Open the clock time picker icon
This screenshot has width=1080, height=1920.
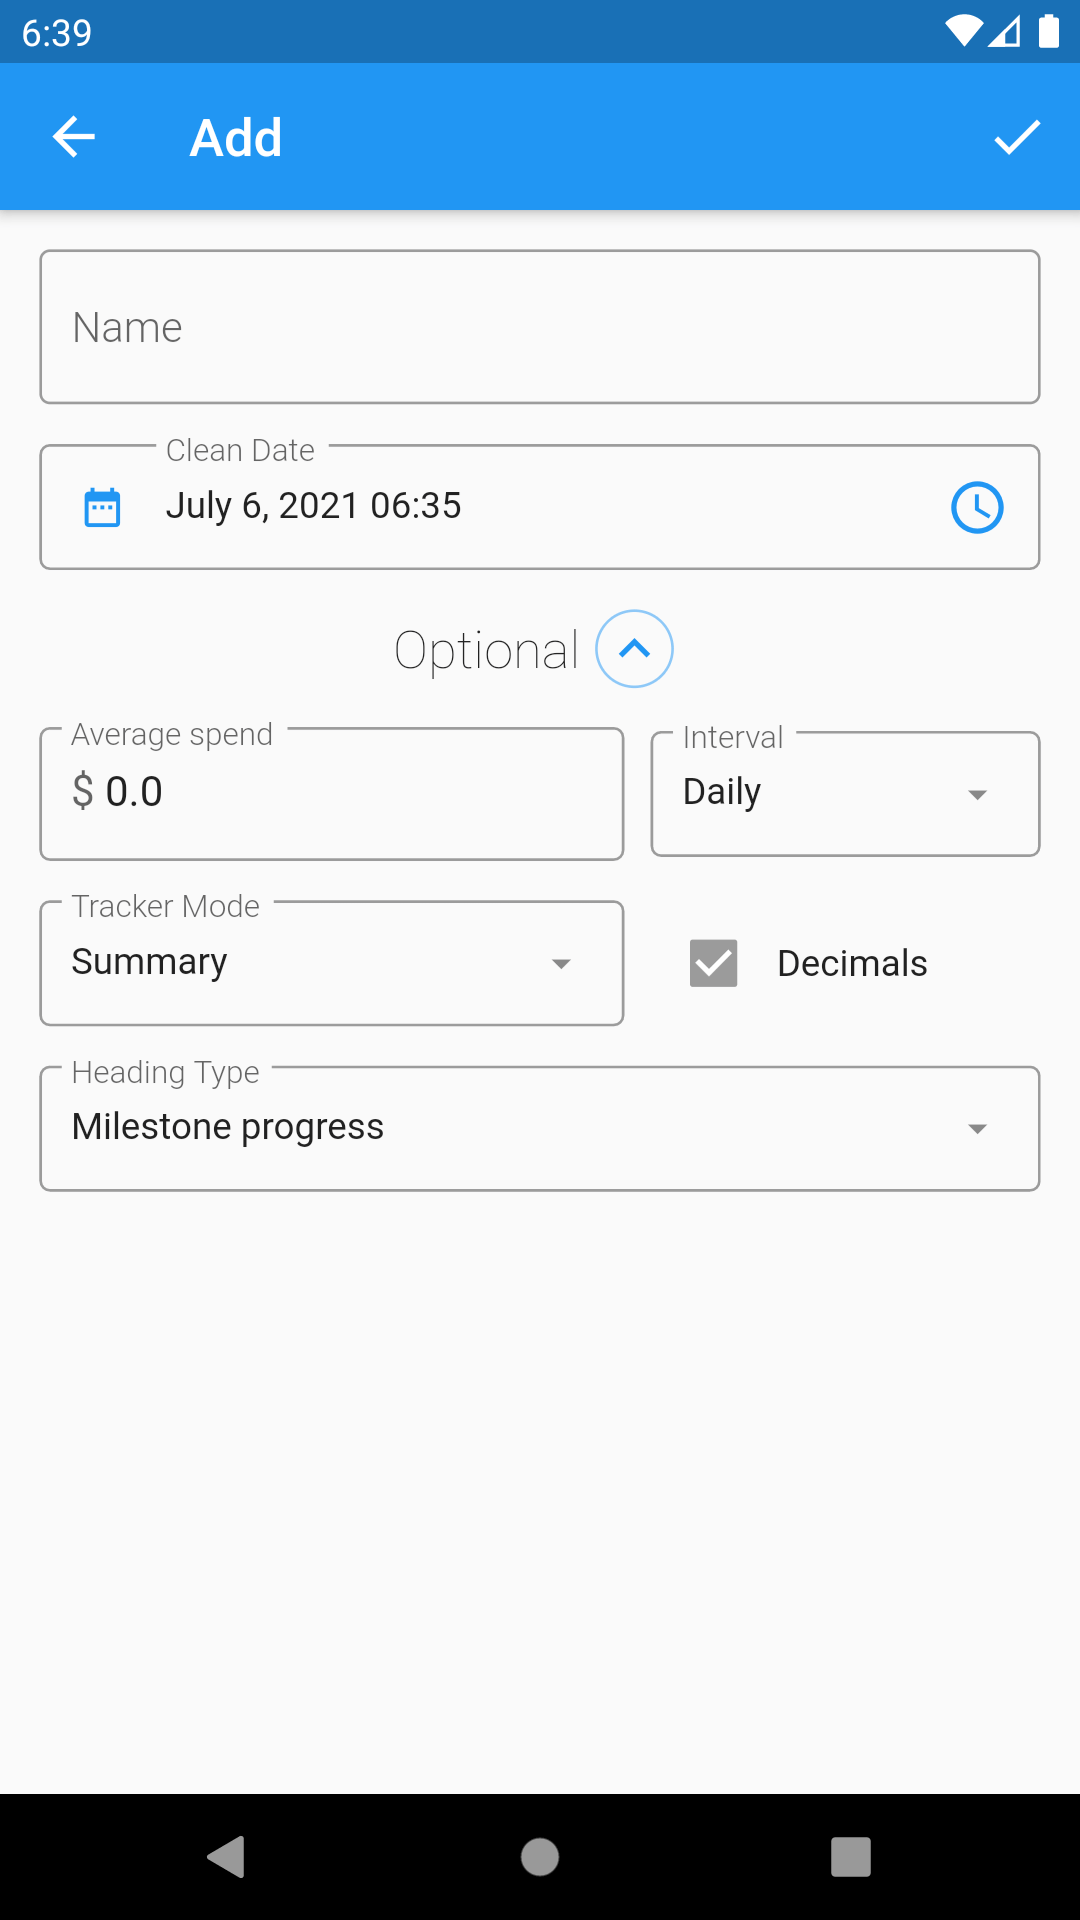[976, 507]
